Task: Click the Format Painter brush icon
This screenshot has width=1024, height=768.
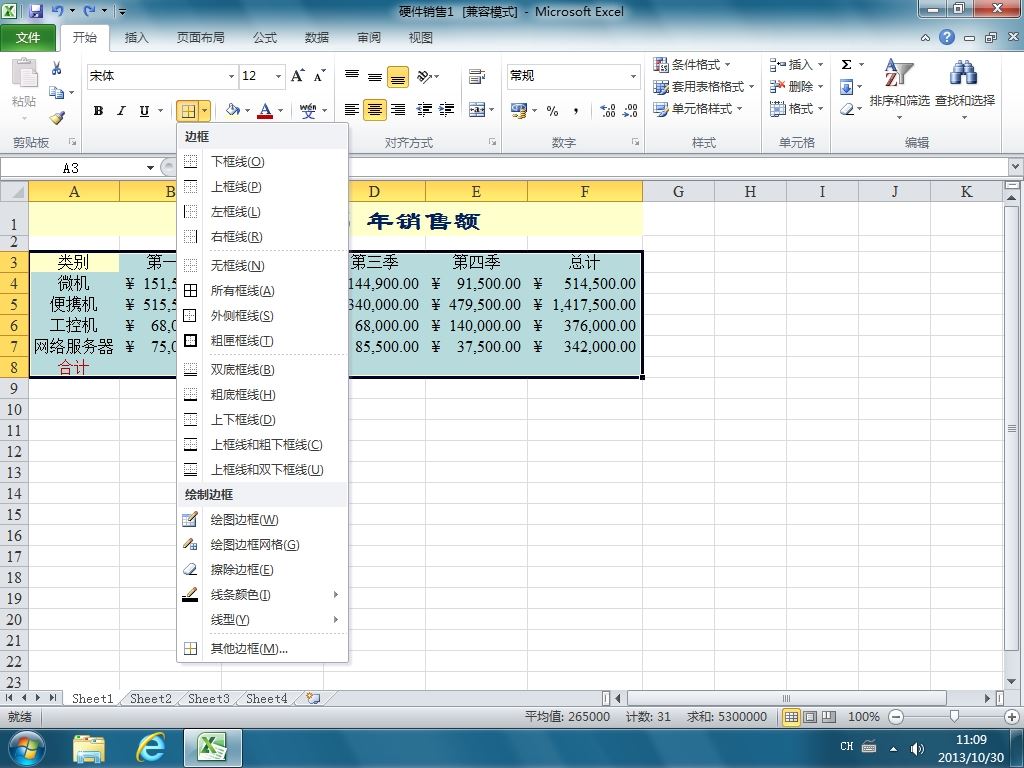Action: [57, 118]
